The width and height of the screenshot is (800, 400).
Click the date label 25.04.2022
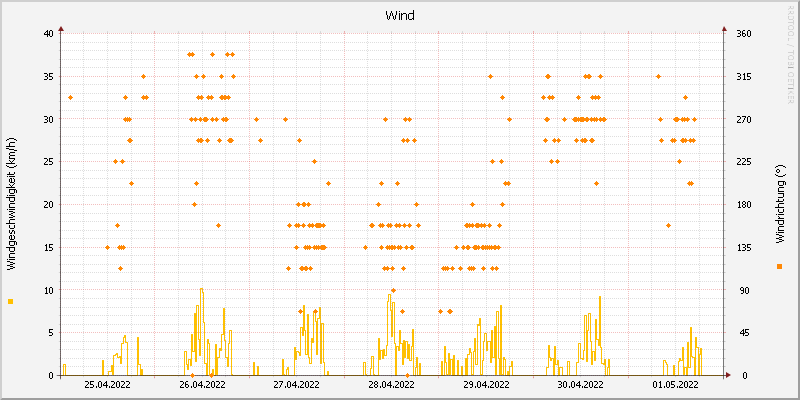(x=108, y=385)
